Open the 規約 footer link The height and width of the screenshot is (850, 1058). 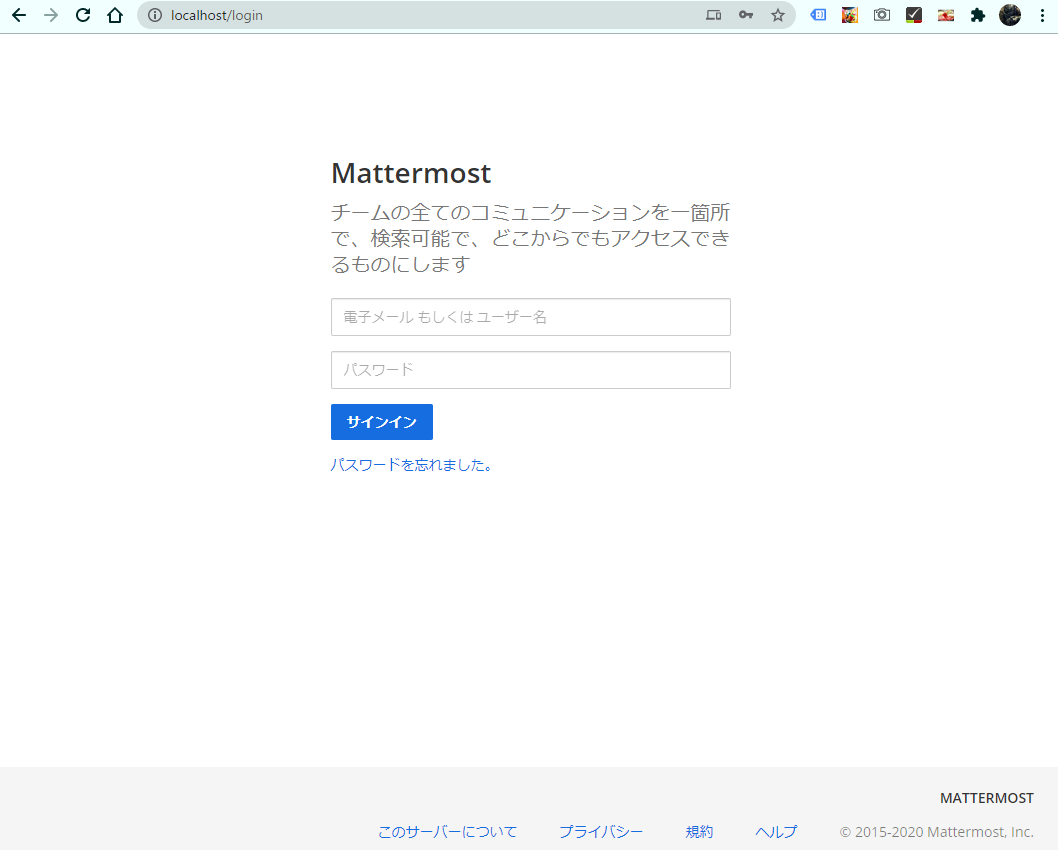click(699, 832)
